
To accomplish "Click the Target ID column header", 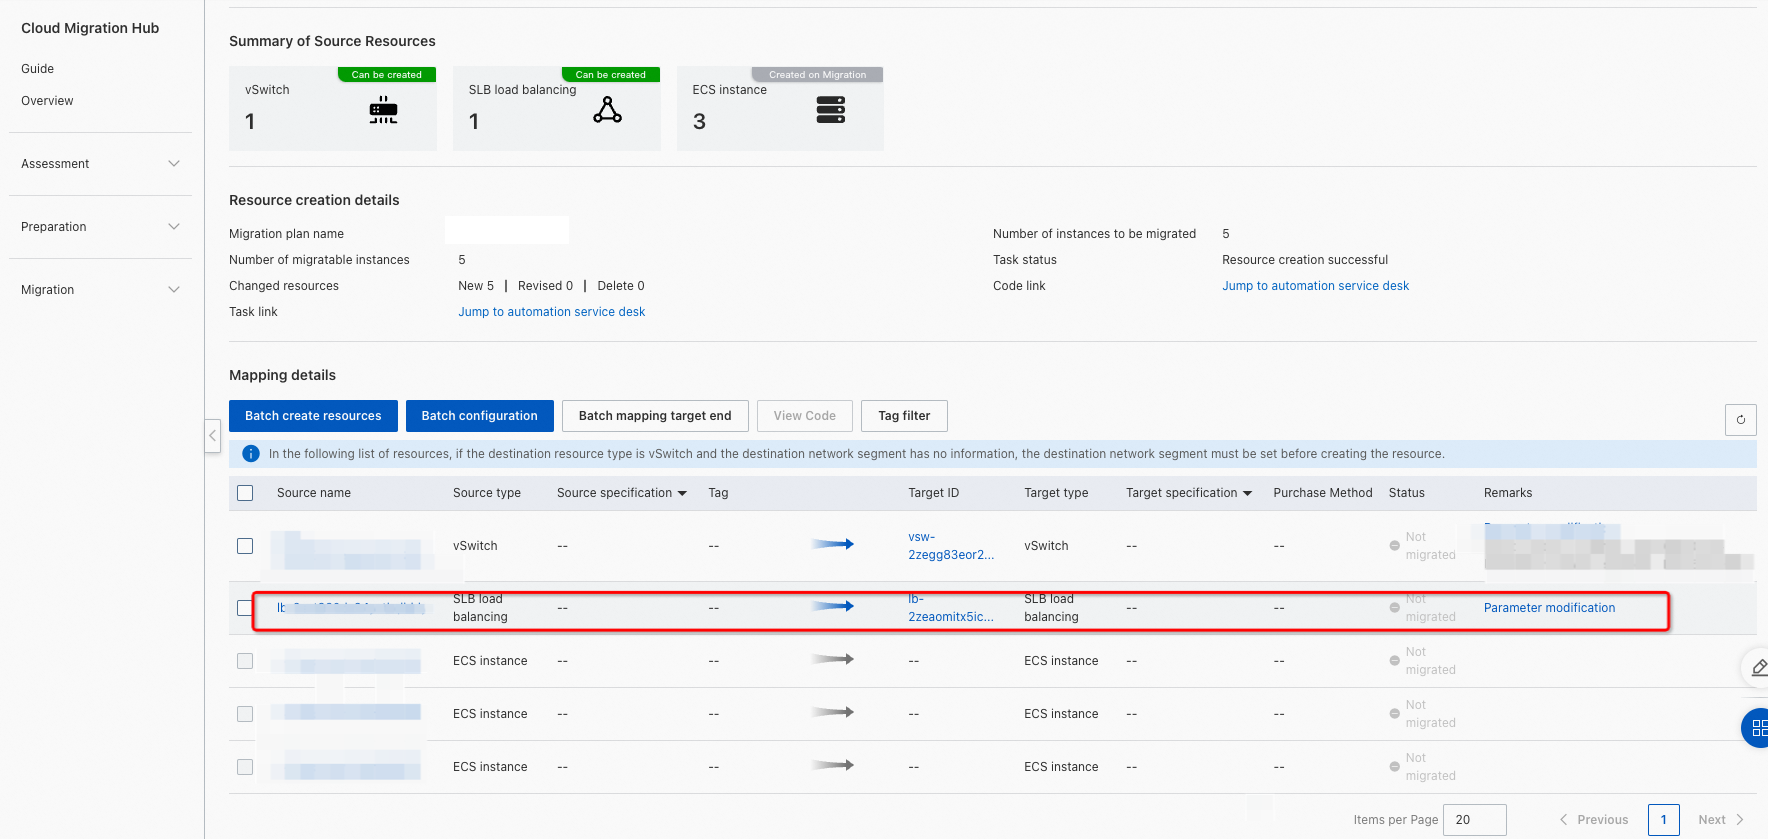I will click(x=933, y=493).
